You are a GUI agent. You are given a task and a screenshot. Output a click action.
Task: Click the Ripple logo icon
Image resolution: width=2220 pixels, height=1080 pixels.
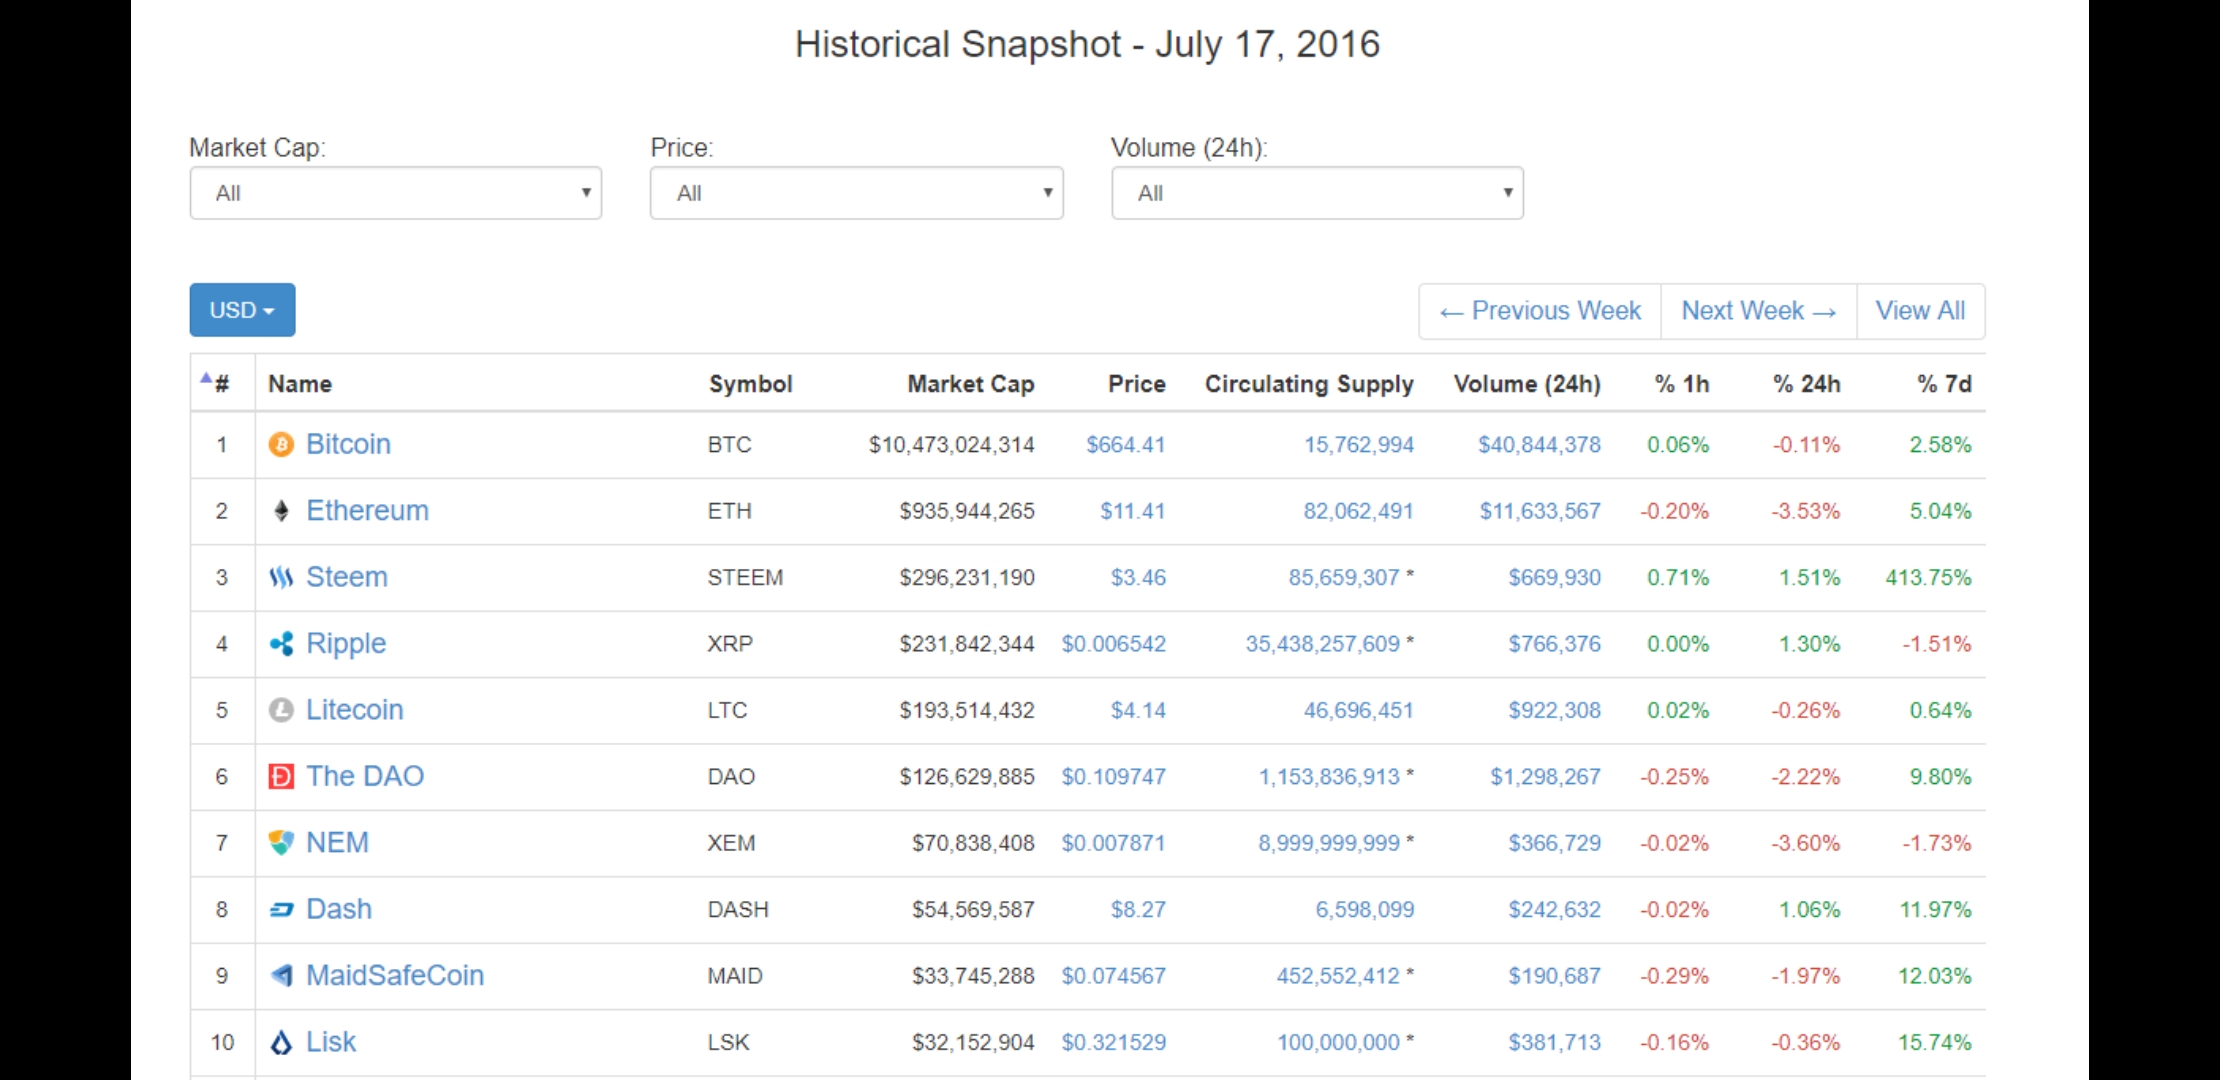pos(281,644)
